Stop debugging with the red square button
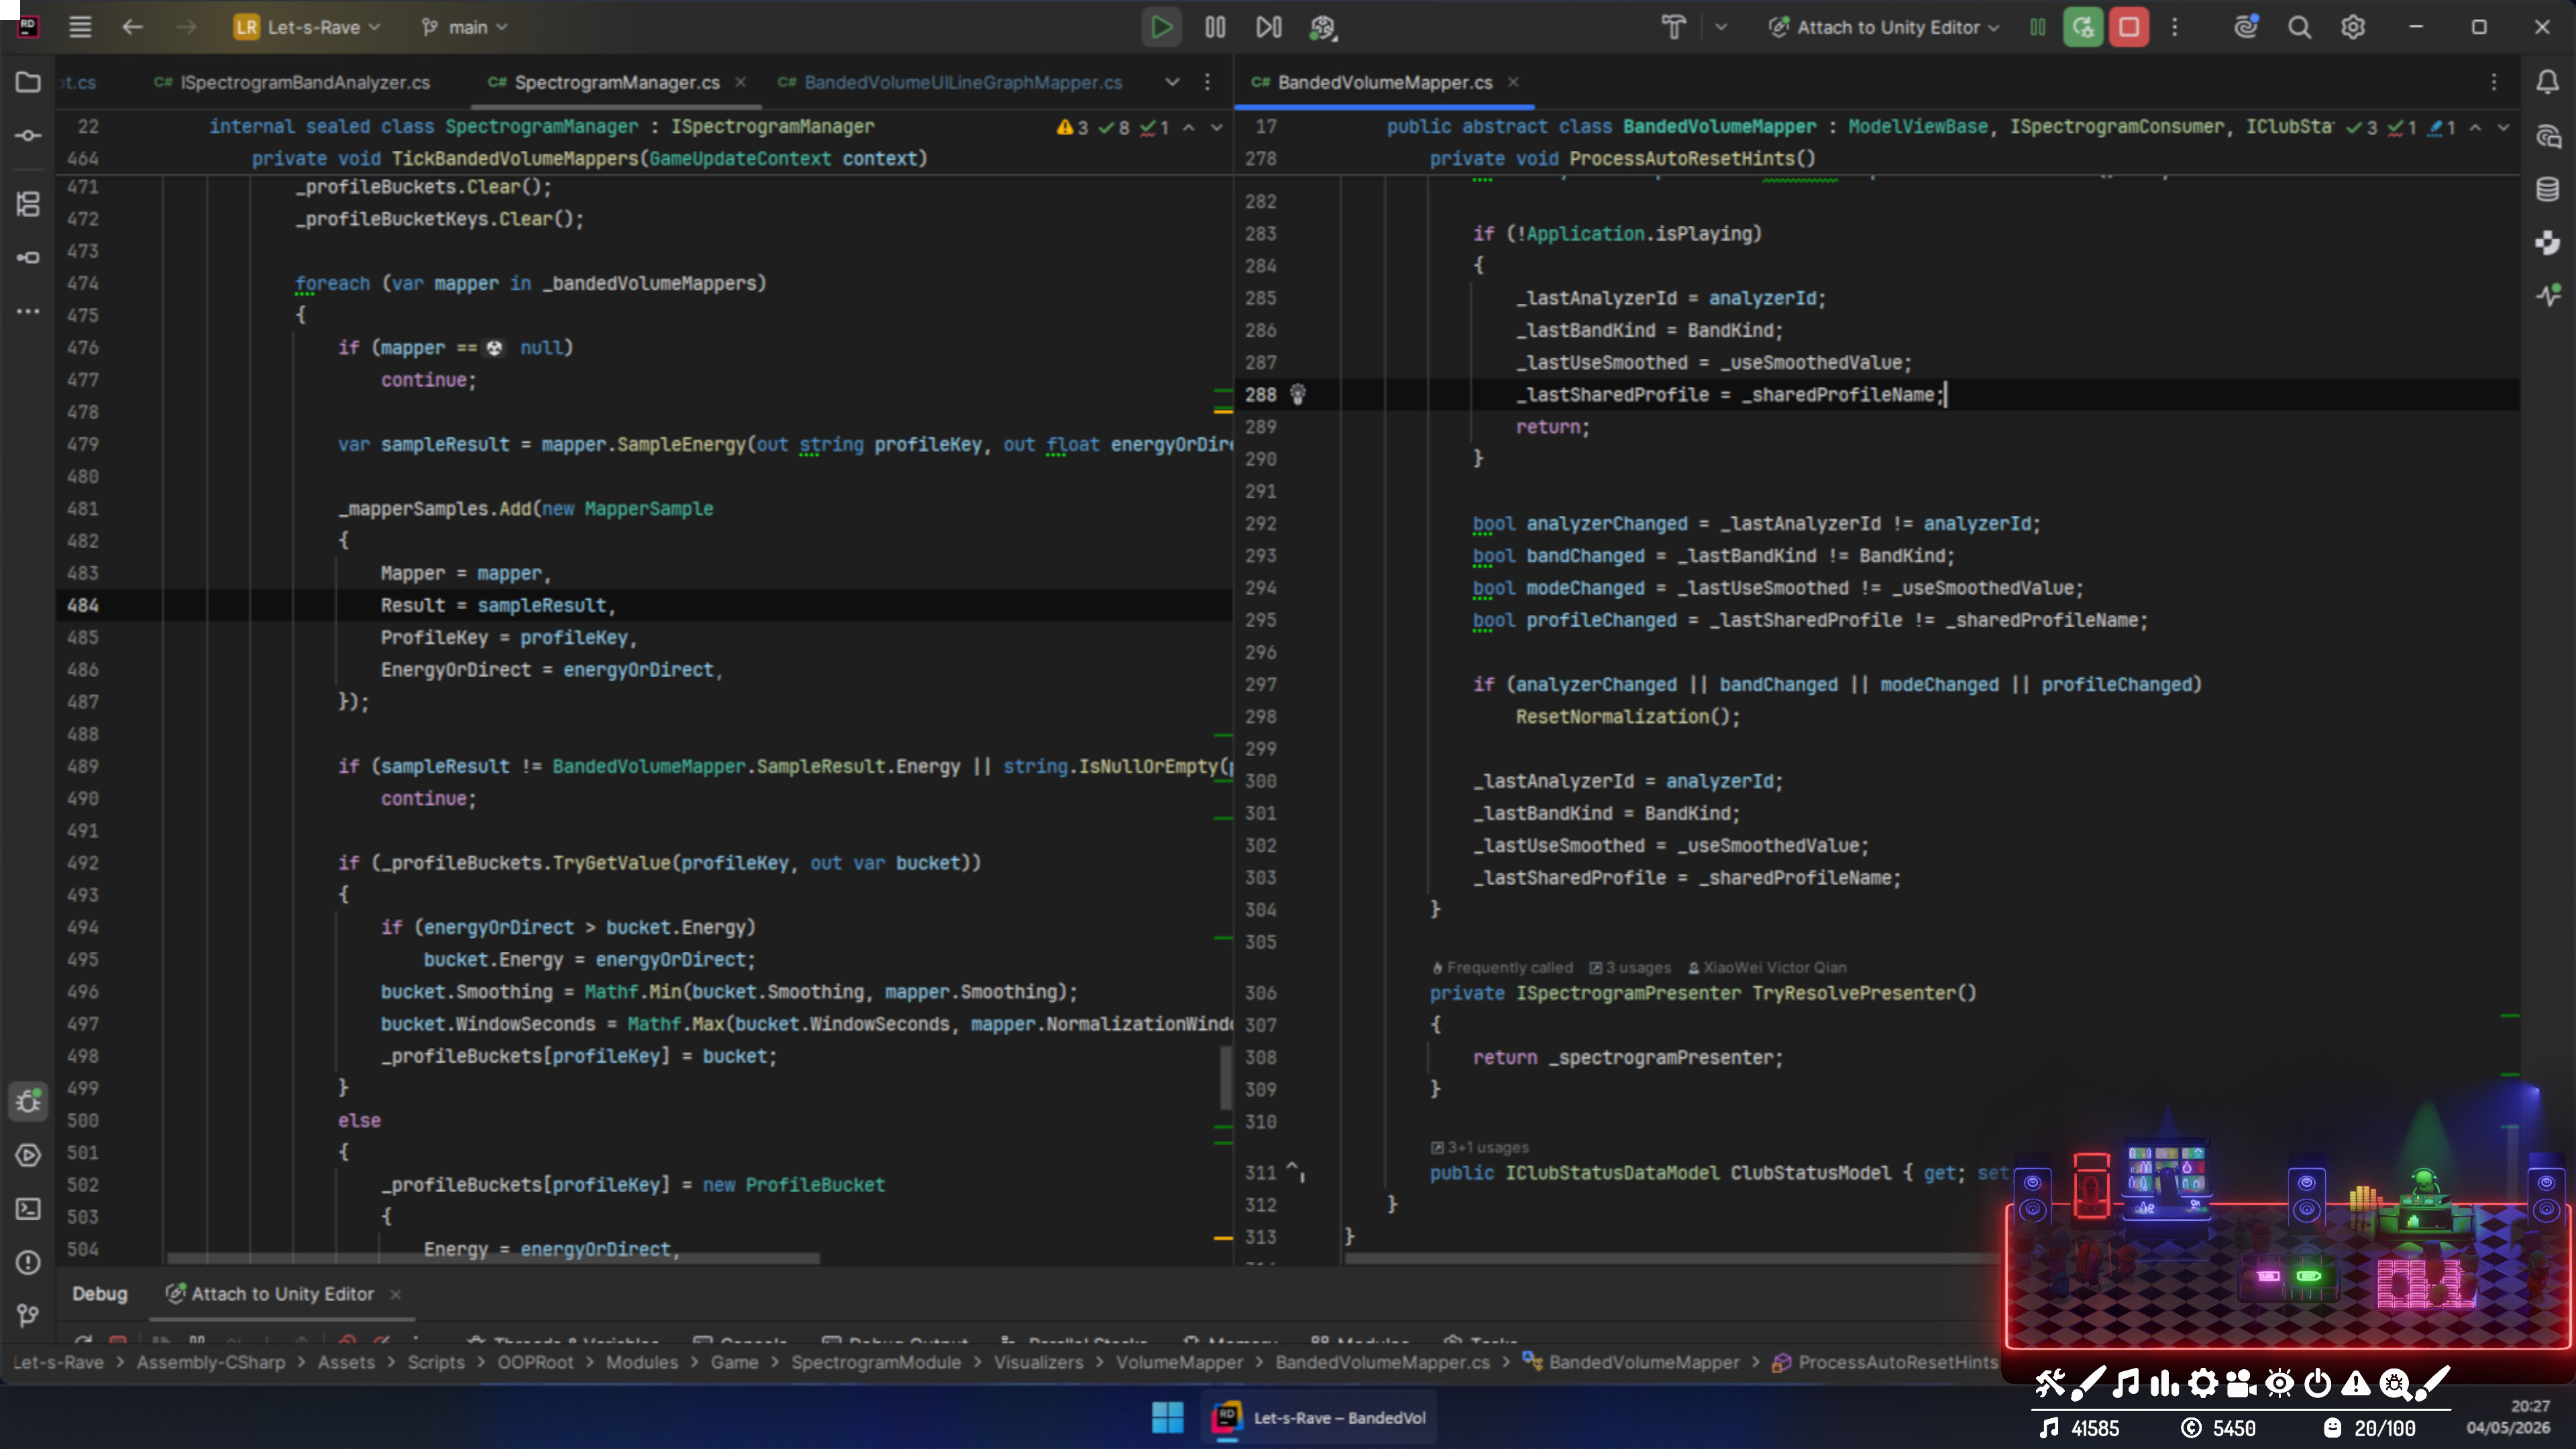 pos(2129,27)
